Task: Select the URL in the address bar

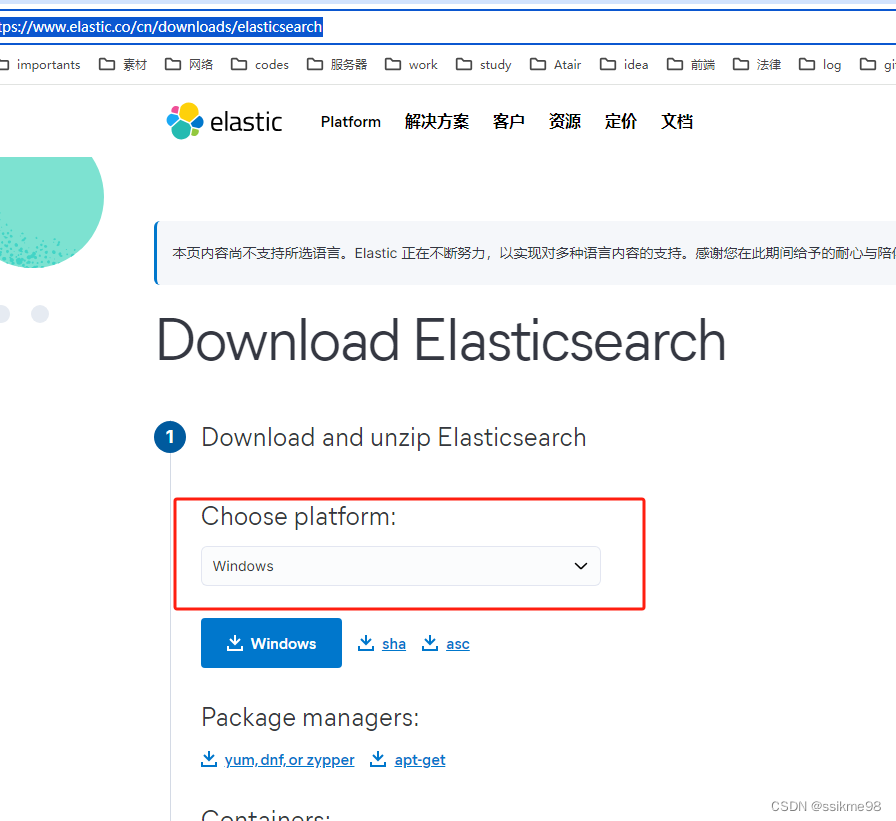Action: [x=161, y=27]
